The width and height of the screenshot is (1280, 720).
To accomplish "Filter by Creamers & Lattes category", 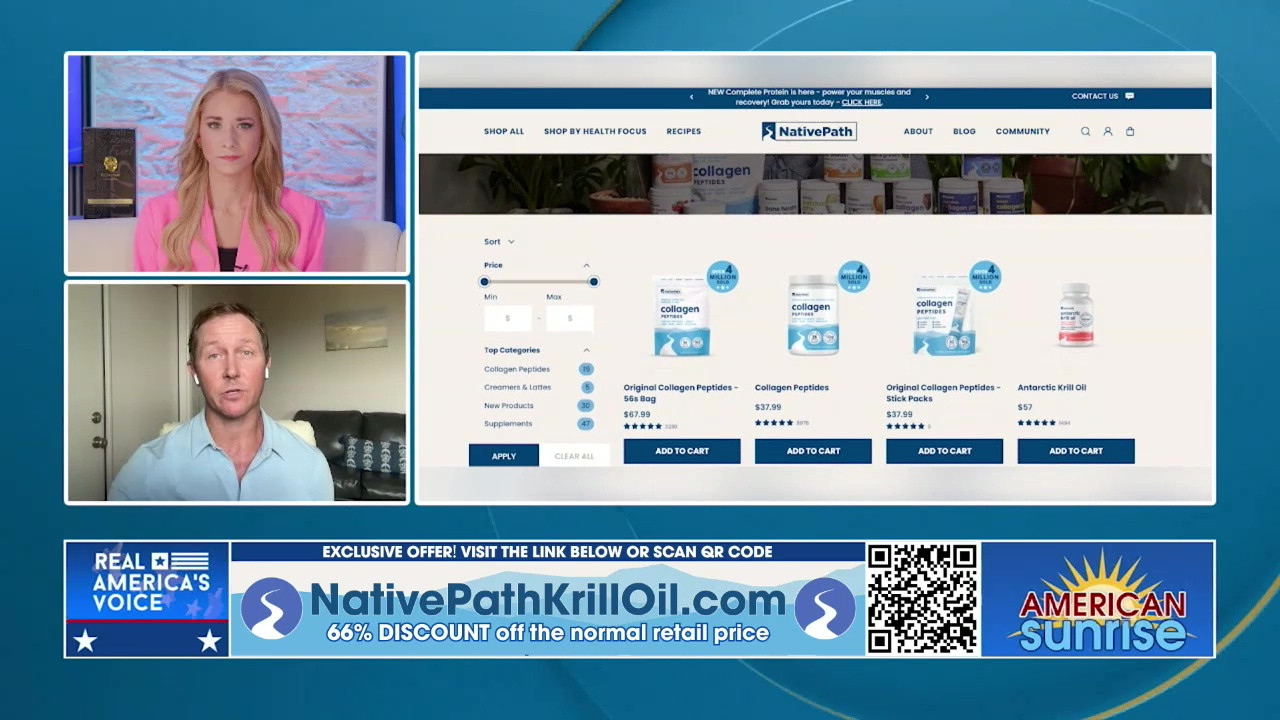I will point(517,387).
